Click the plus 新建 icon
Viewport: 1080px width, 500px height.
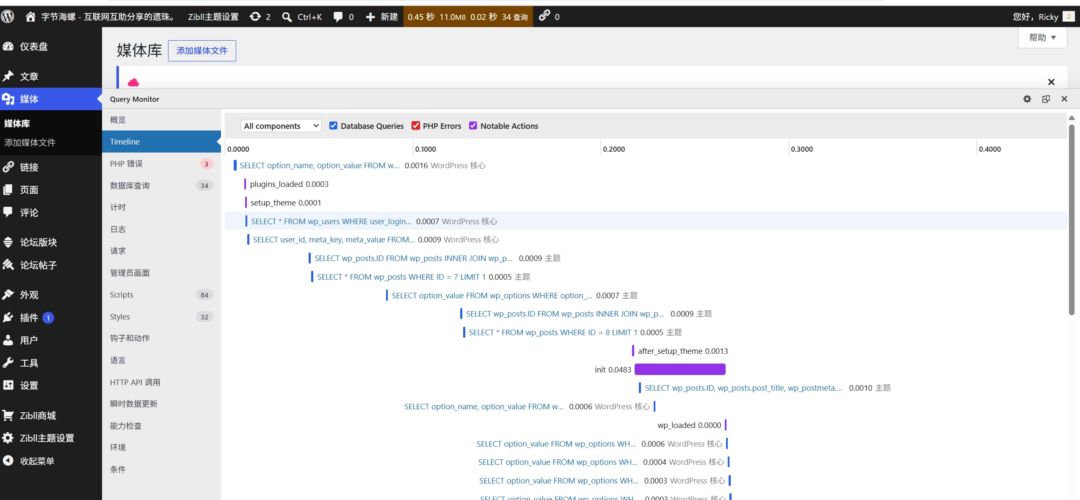[x=370, y=17]
